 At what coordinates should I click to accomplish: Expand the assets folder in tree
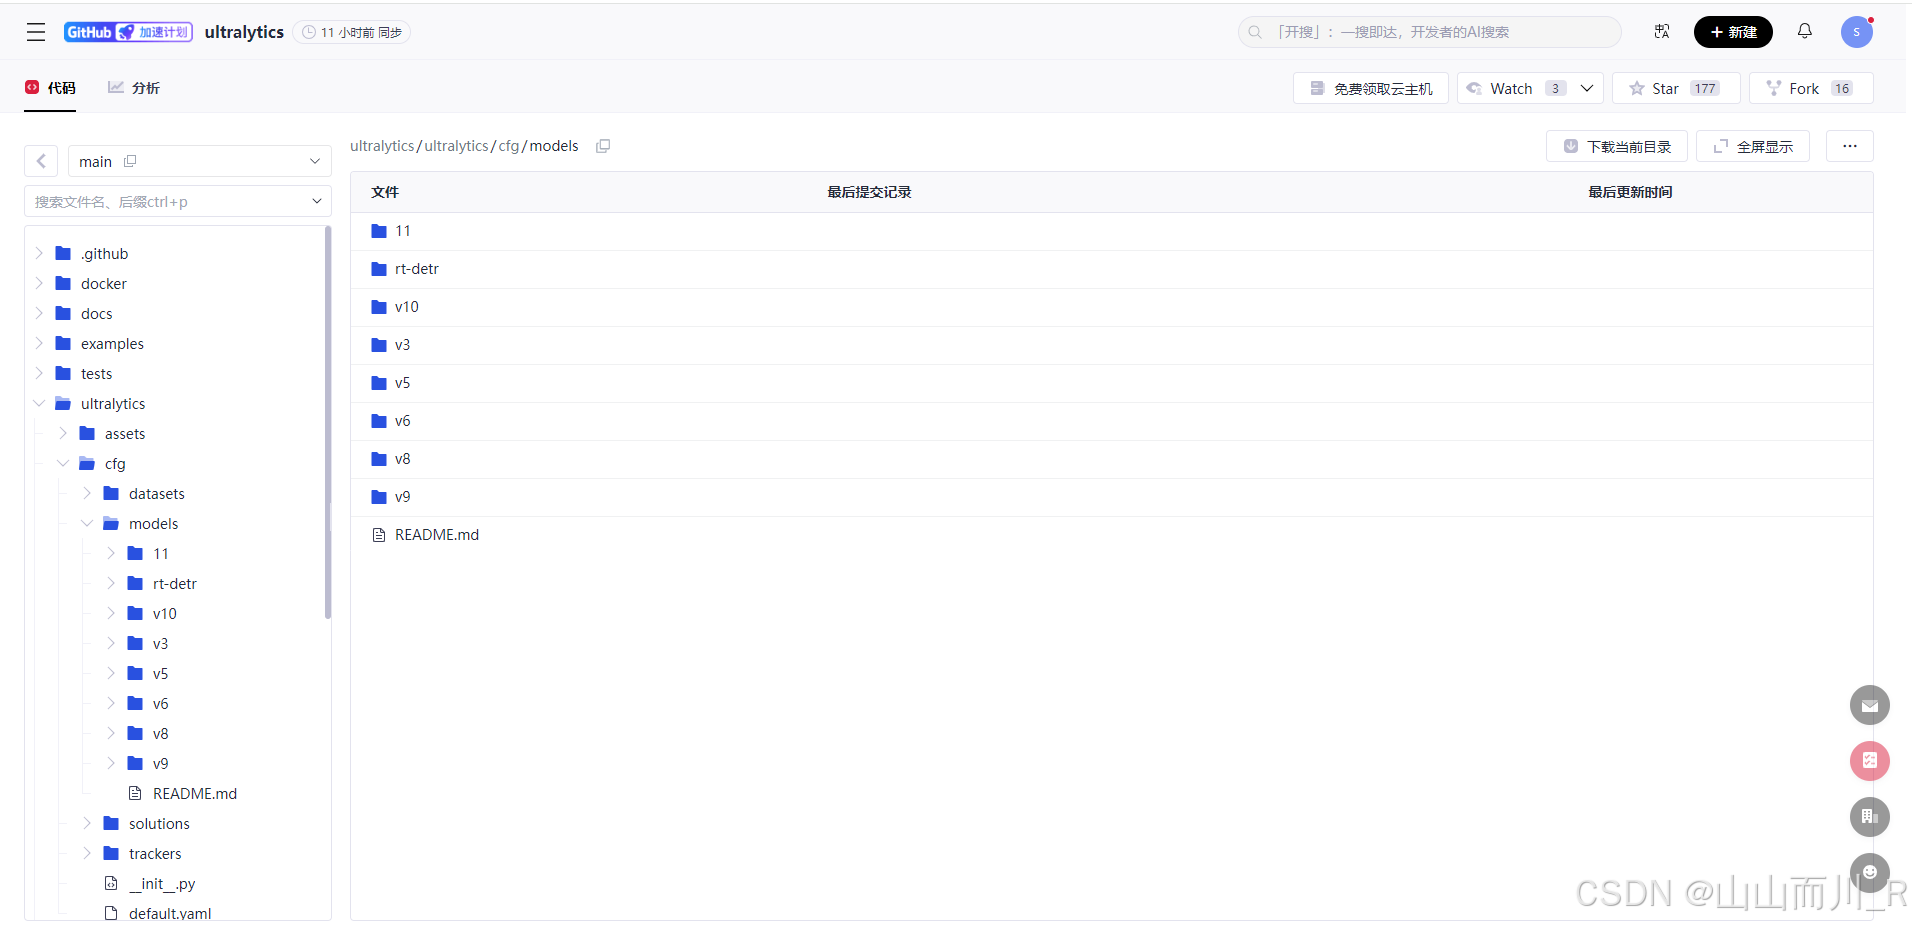[x=63, y=433]
